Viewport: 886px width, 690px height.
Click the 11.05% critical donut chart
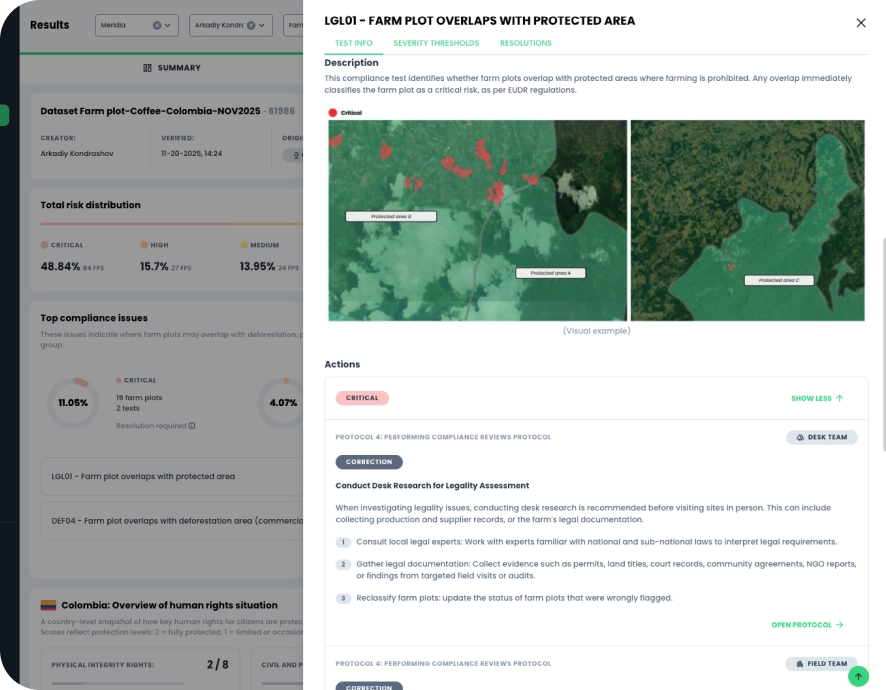pos(73,403)
